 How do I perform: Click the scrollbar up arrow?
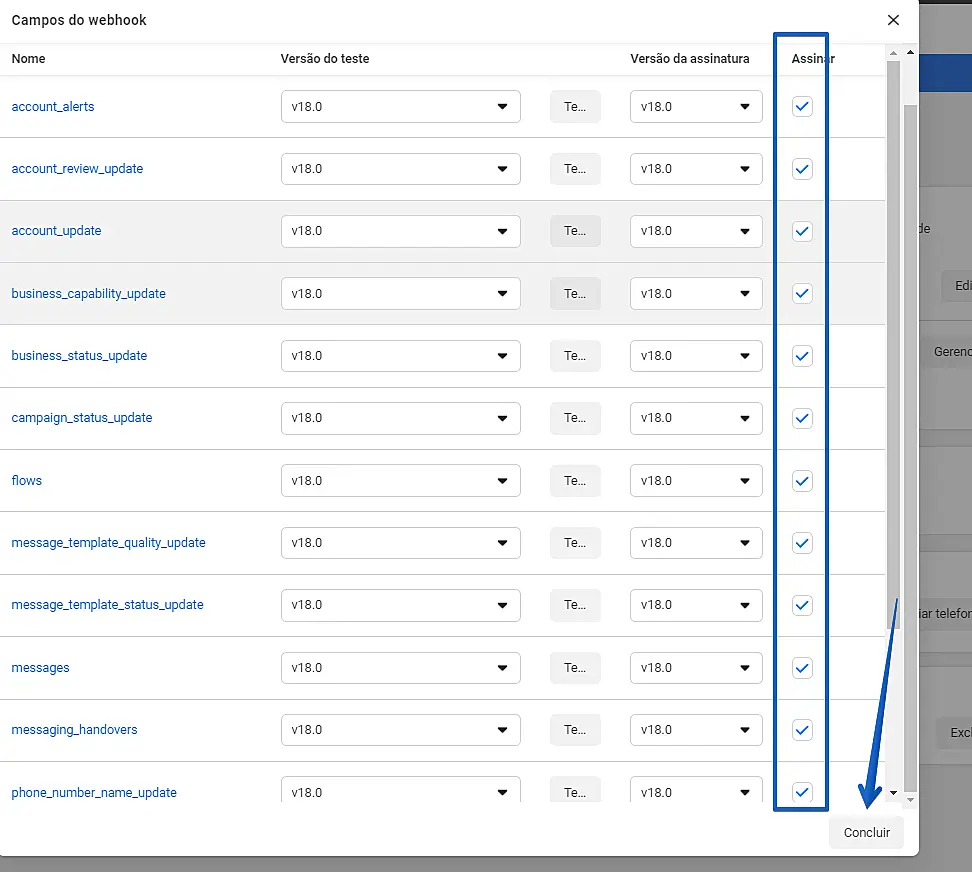909,53
